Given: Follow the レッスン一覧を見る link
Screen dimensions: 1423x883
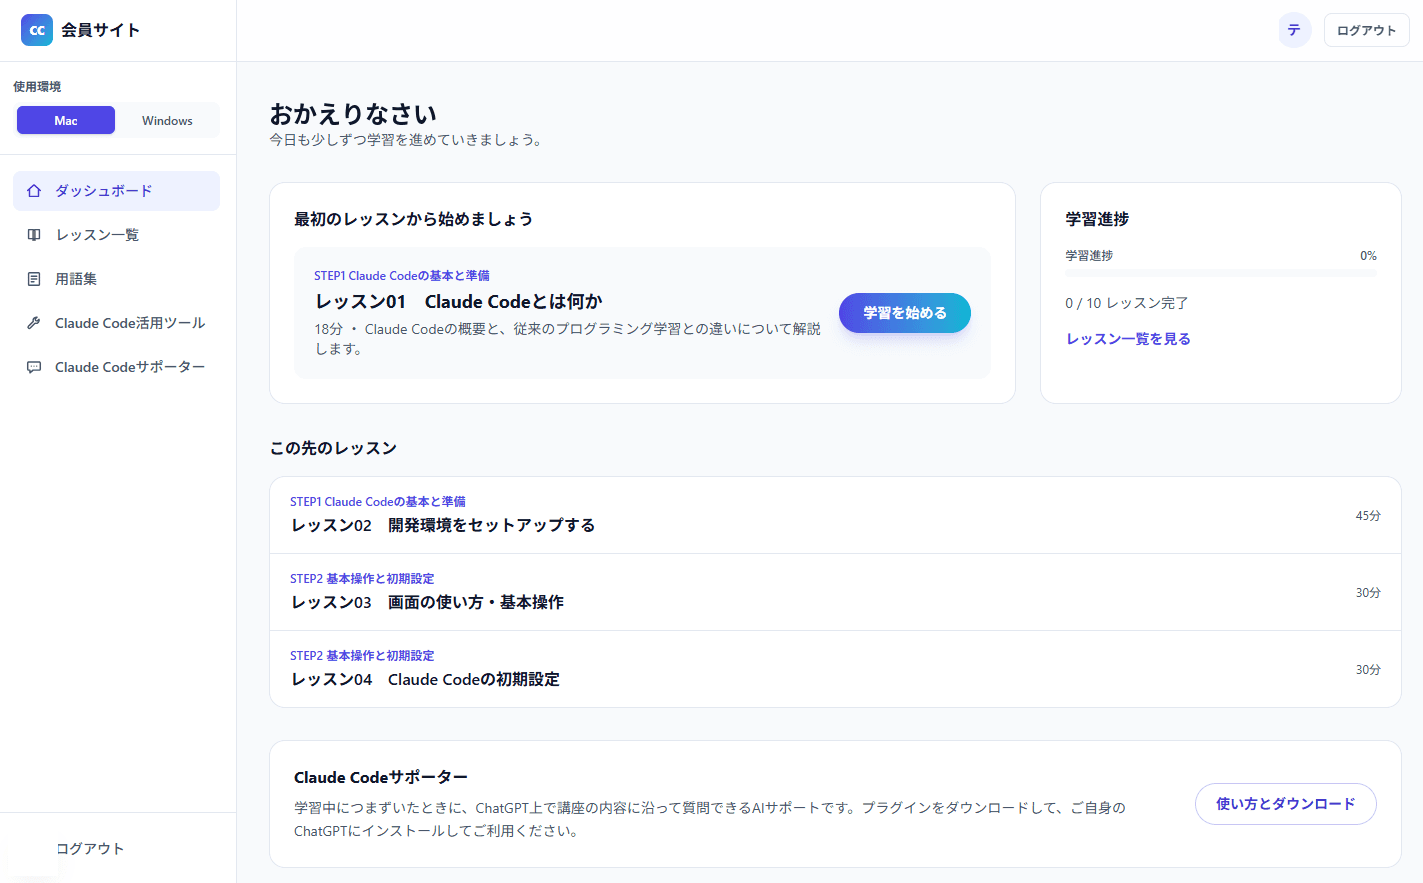Looking at the screenshot, I should [x=1128, y=339].
